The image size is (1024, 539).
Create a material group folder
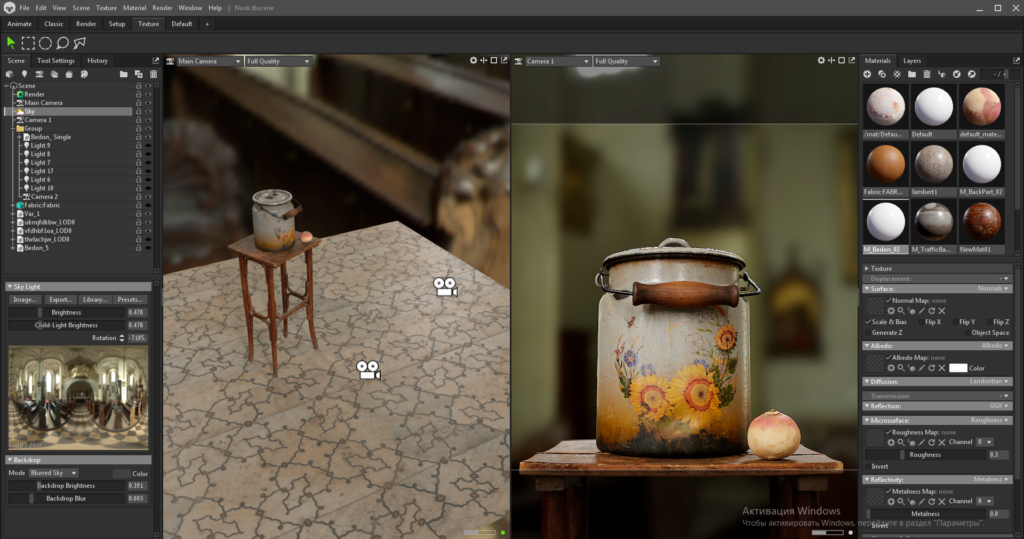click(x=912, y=74)
